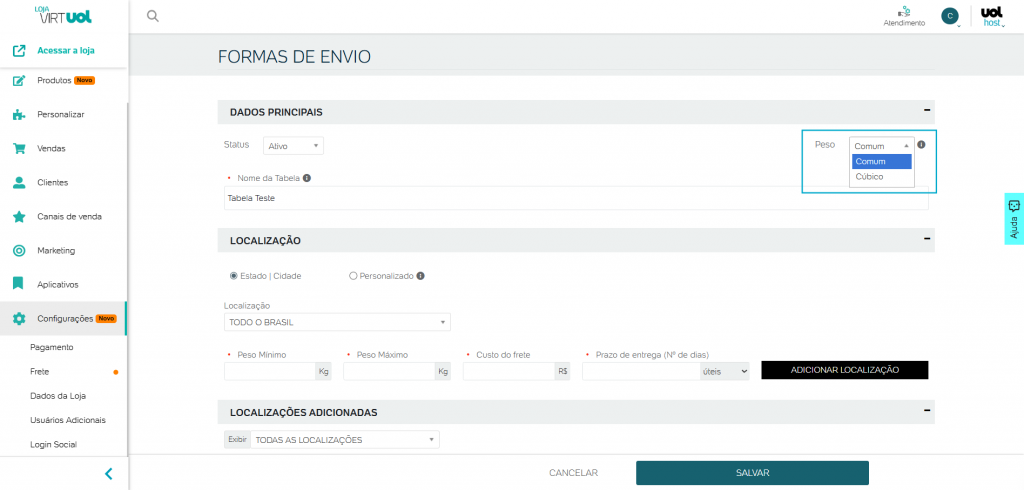1024x490 pixels.
Task: Click info icon beside Nome da Tabela
Action: pos(307,178)
